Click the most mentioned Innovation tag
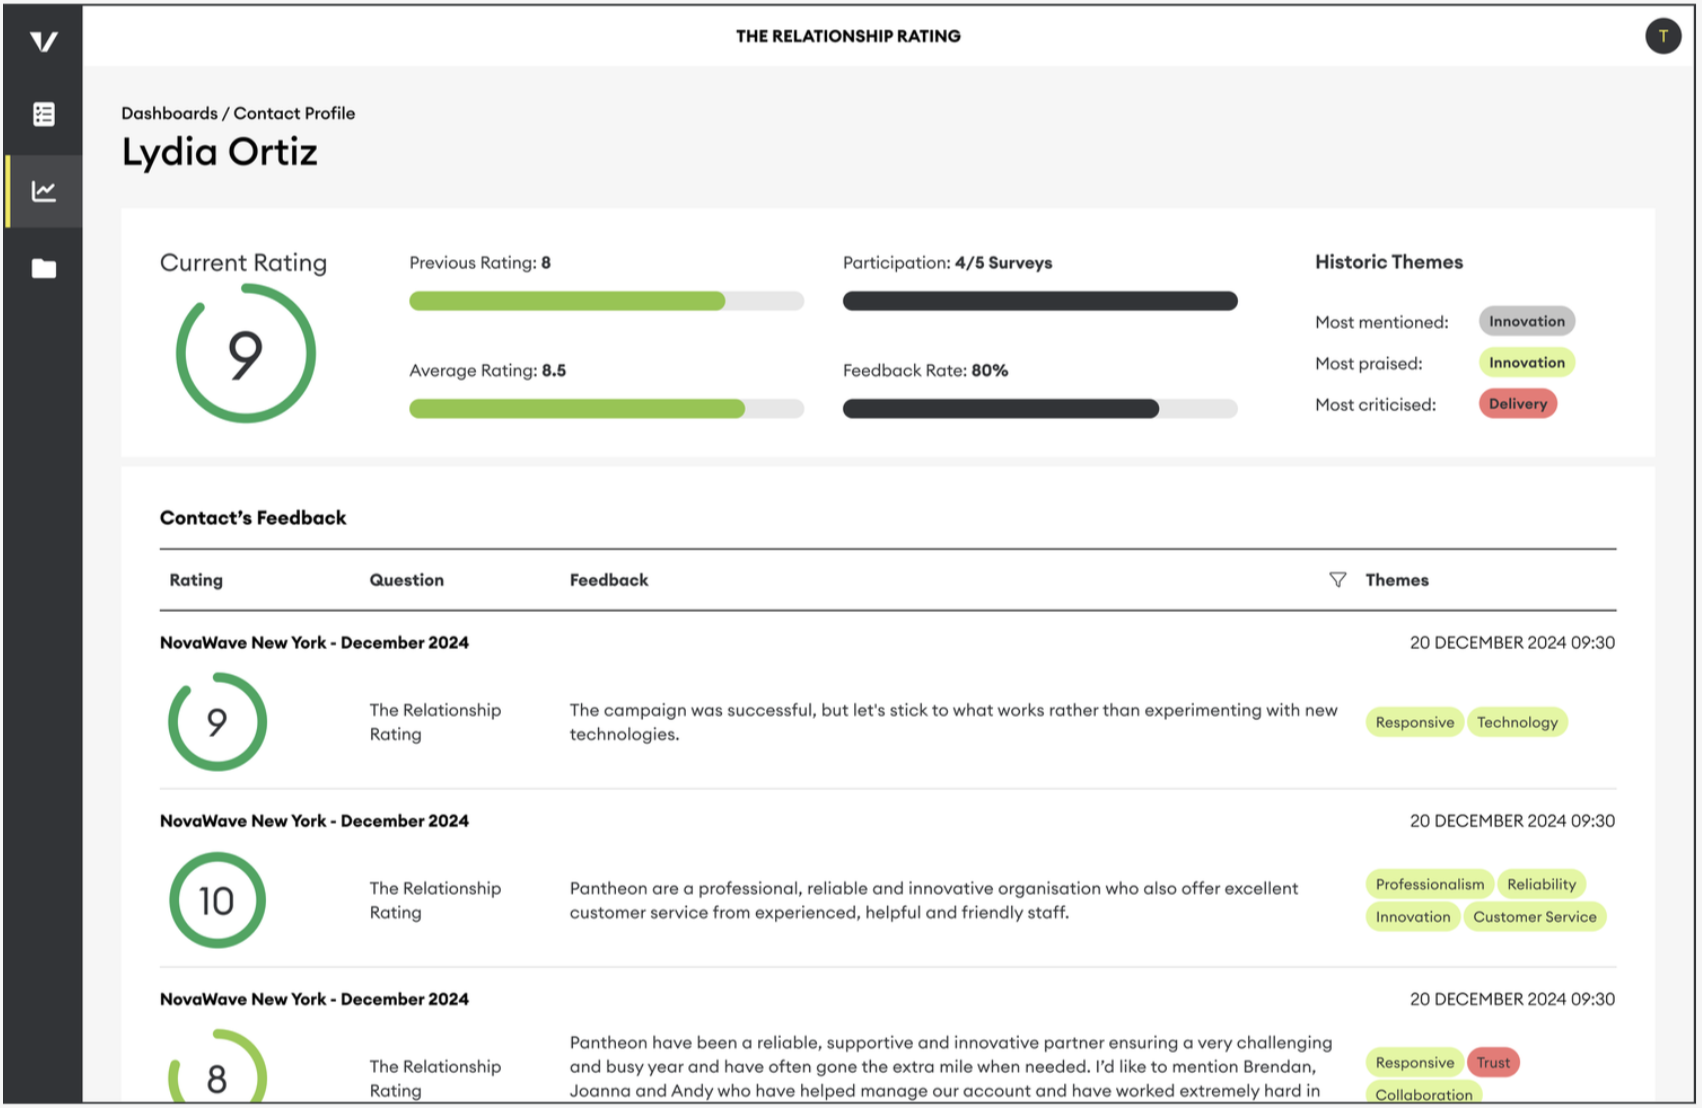Viewport: 1702px width, 1108px height. (x=1526, y=321)
